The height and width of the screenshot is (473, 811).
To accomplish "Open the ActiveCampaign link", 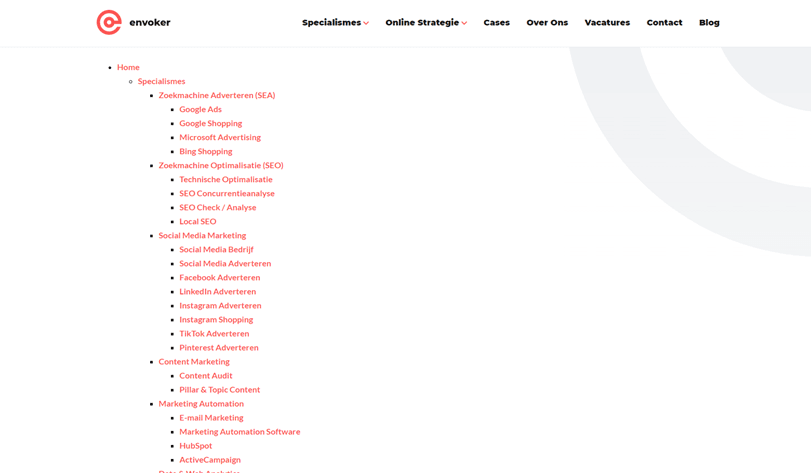I will click(210, 460).
